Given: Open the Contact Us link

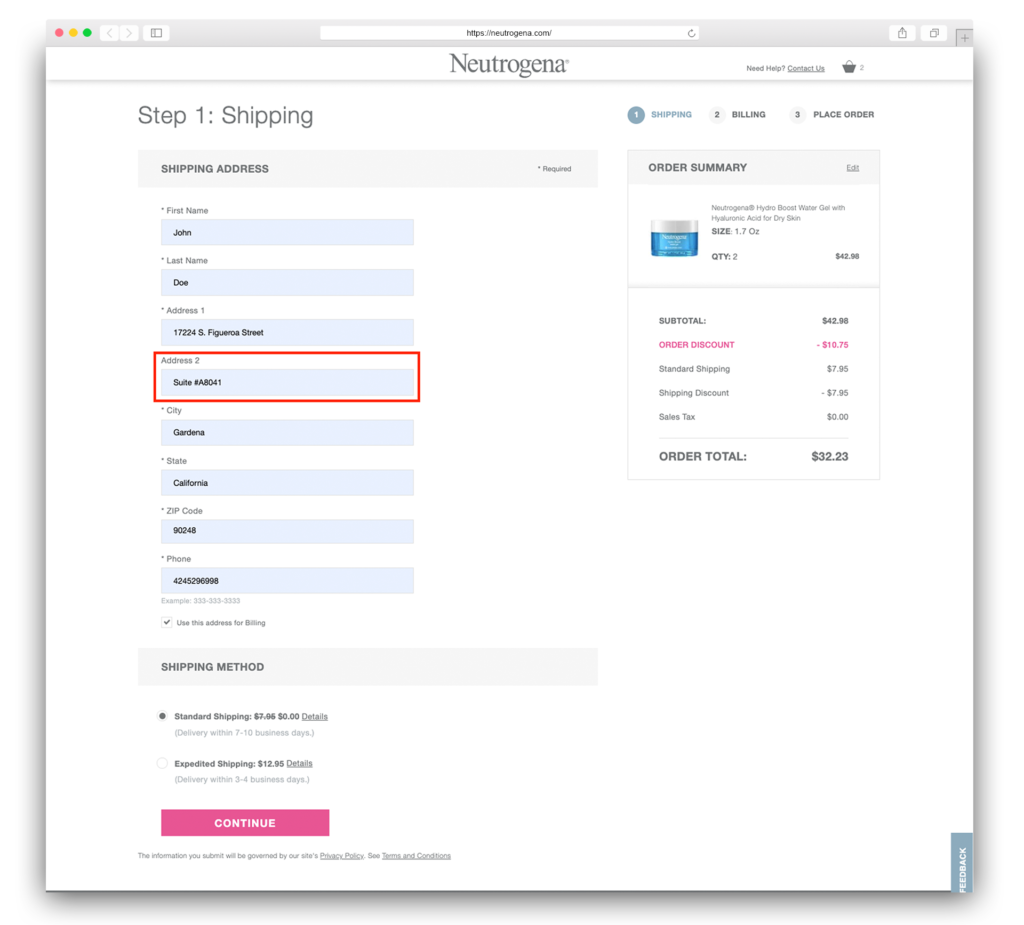Looking at the screenshot, I should coord(805,68).
